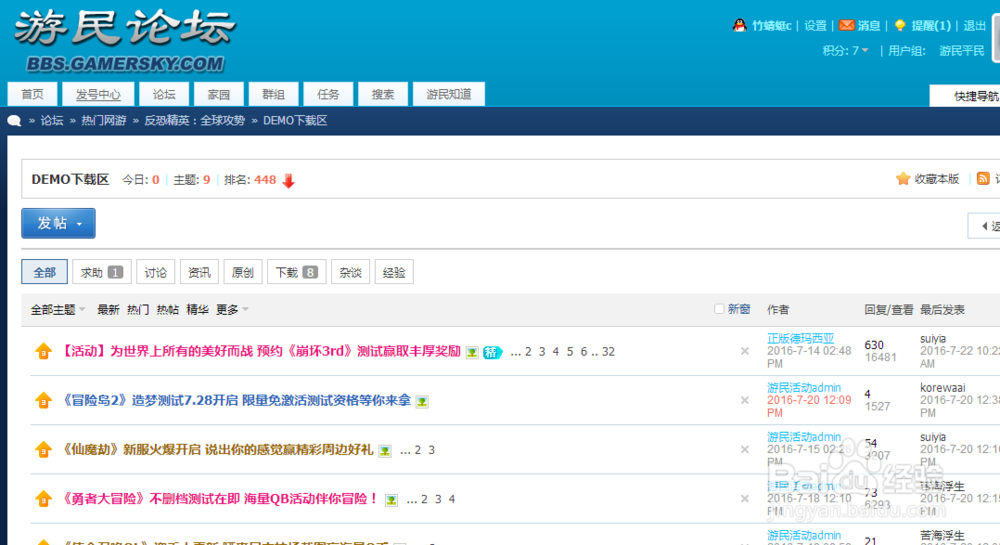Viewport: 1000px width, 545px height.
Task: Filter threads by 精华
Action: point(198,310)
